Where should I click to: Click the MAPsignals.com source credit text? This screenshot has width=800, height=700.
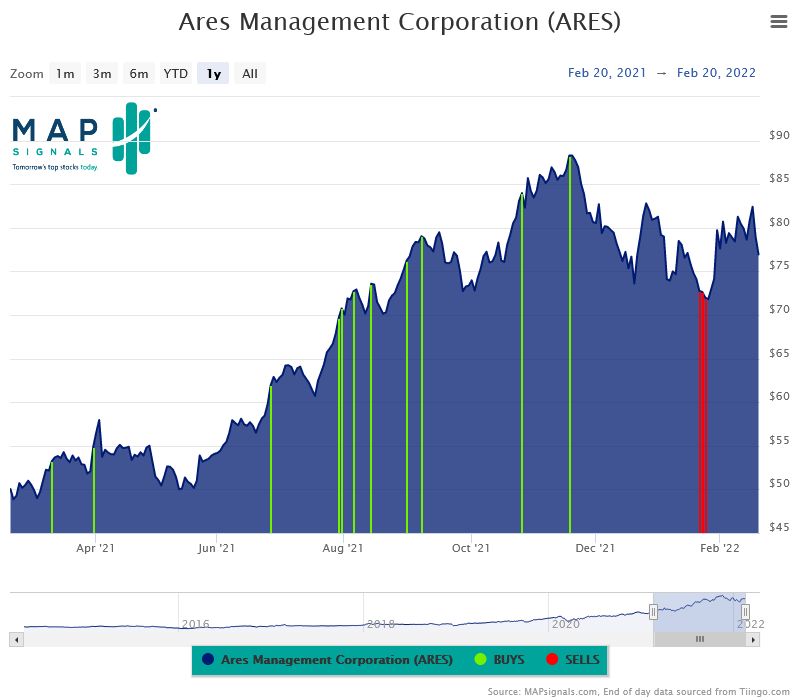[x=638, y=692]
